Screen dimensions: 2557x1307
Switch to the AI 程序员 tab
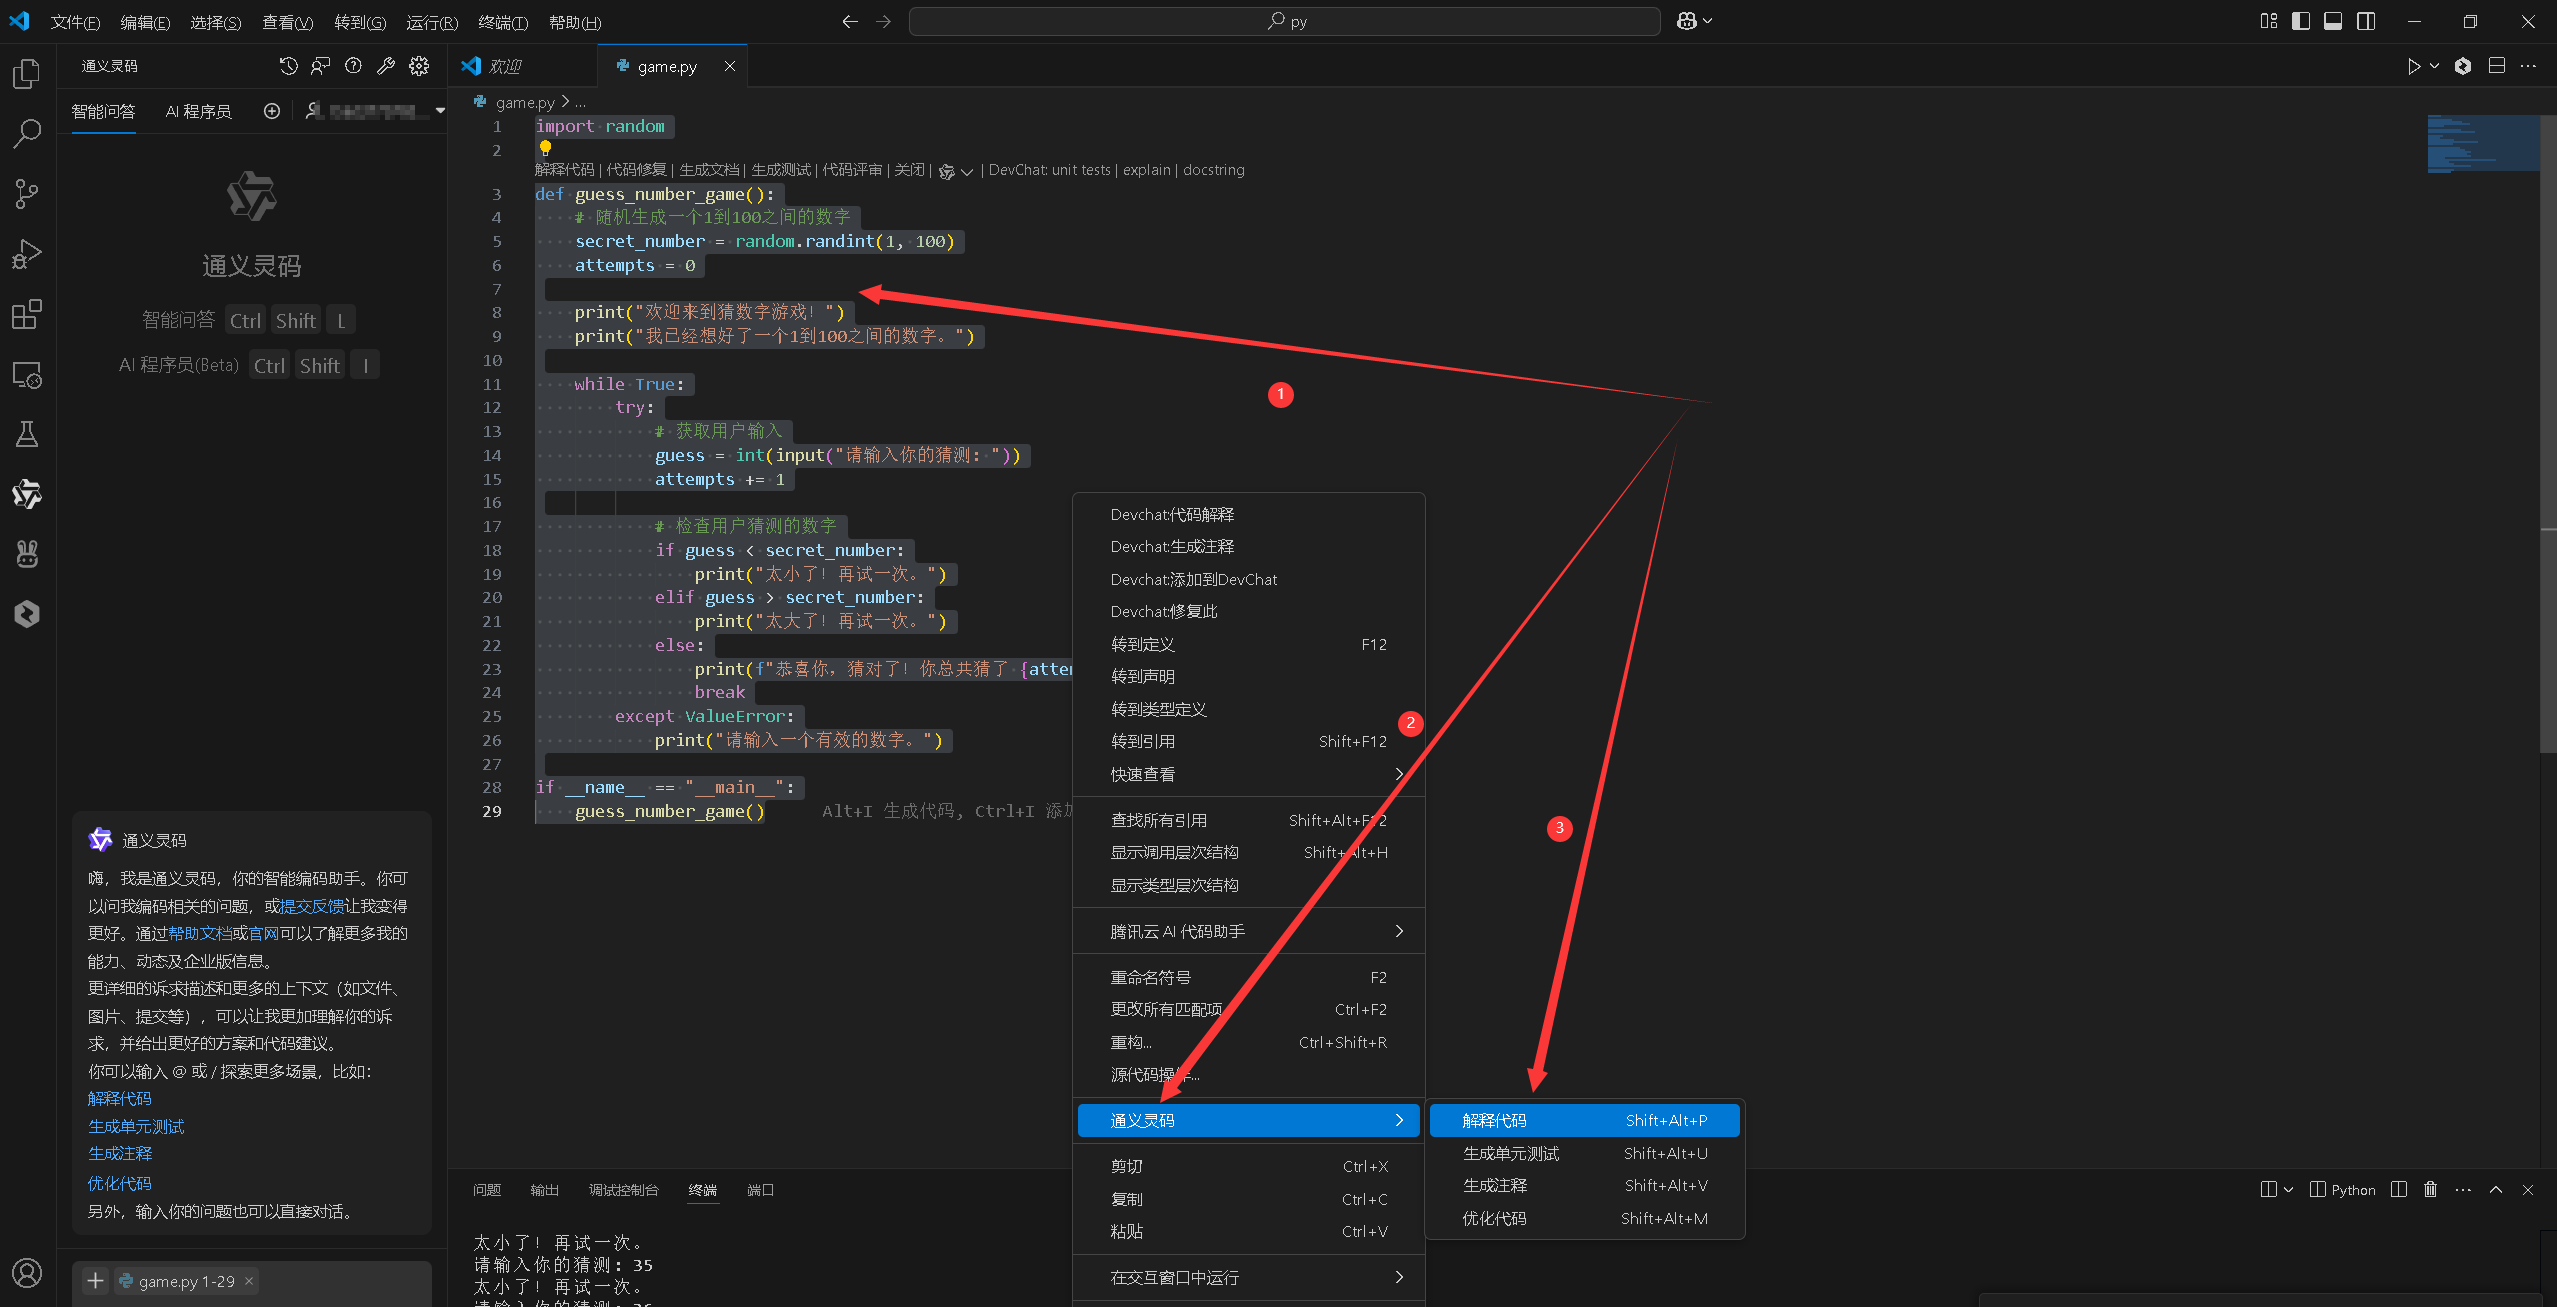tap(198, 111)
